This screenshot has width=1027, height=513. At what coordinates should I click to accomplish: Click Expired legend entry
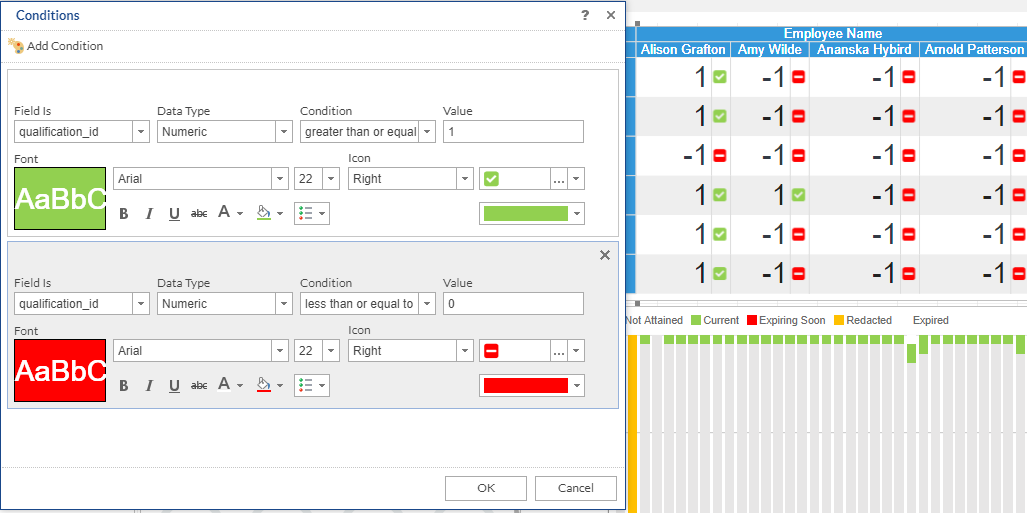930,320
